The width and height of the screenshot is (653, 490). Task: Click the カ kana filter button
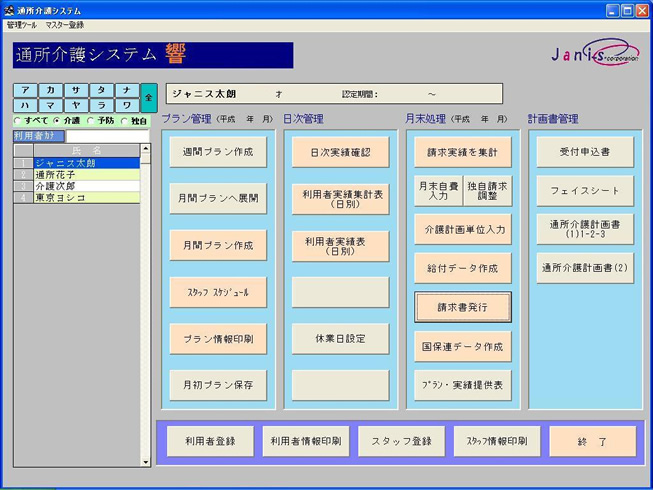[51, 90]
